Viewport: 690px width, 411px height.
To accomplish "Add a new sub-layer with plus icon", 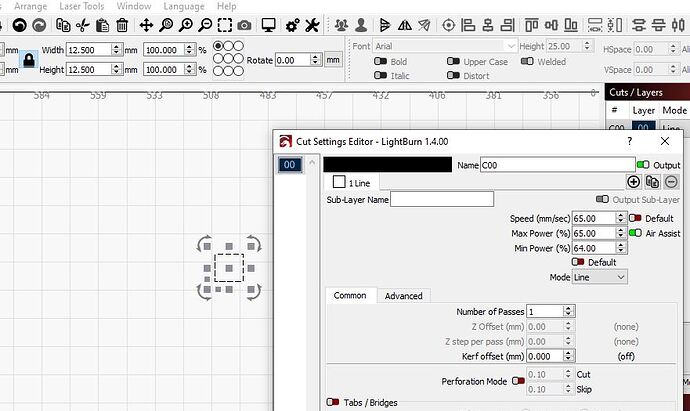I will point(633,182).
